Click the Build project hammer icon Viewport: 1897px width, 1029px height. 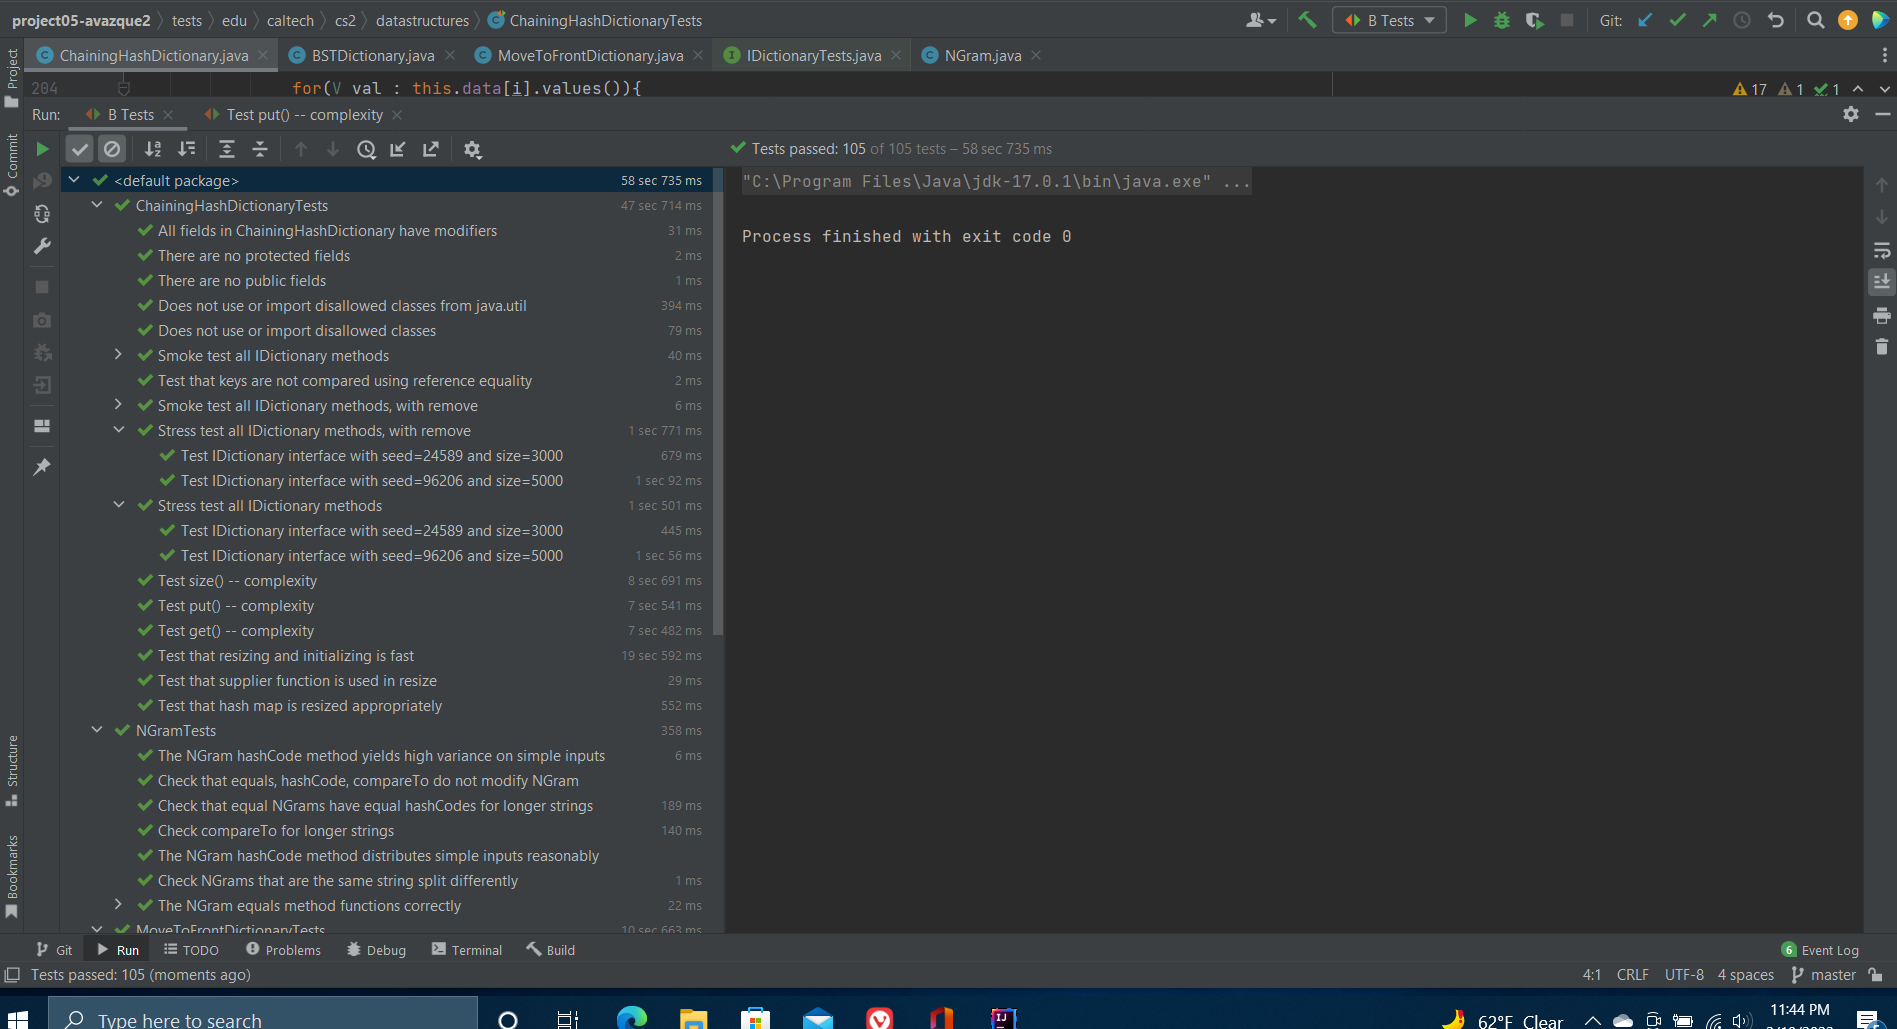point(1307,20)
